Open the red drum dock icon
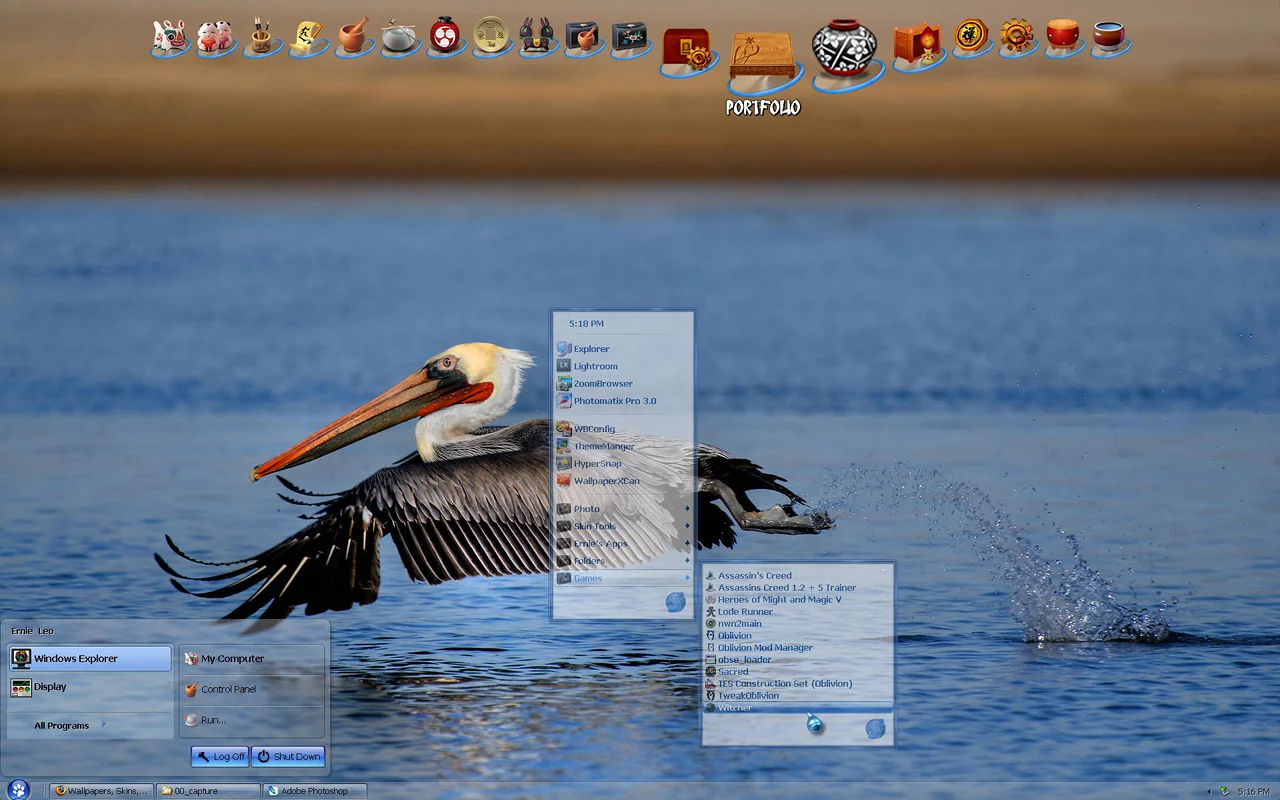This screenshot has height=800, width=1280. (x=1062, y=35)
